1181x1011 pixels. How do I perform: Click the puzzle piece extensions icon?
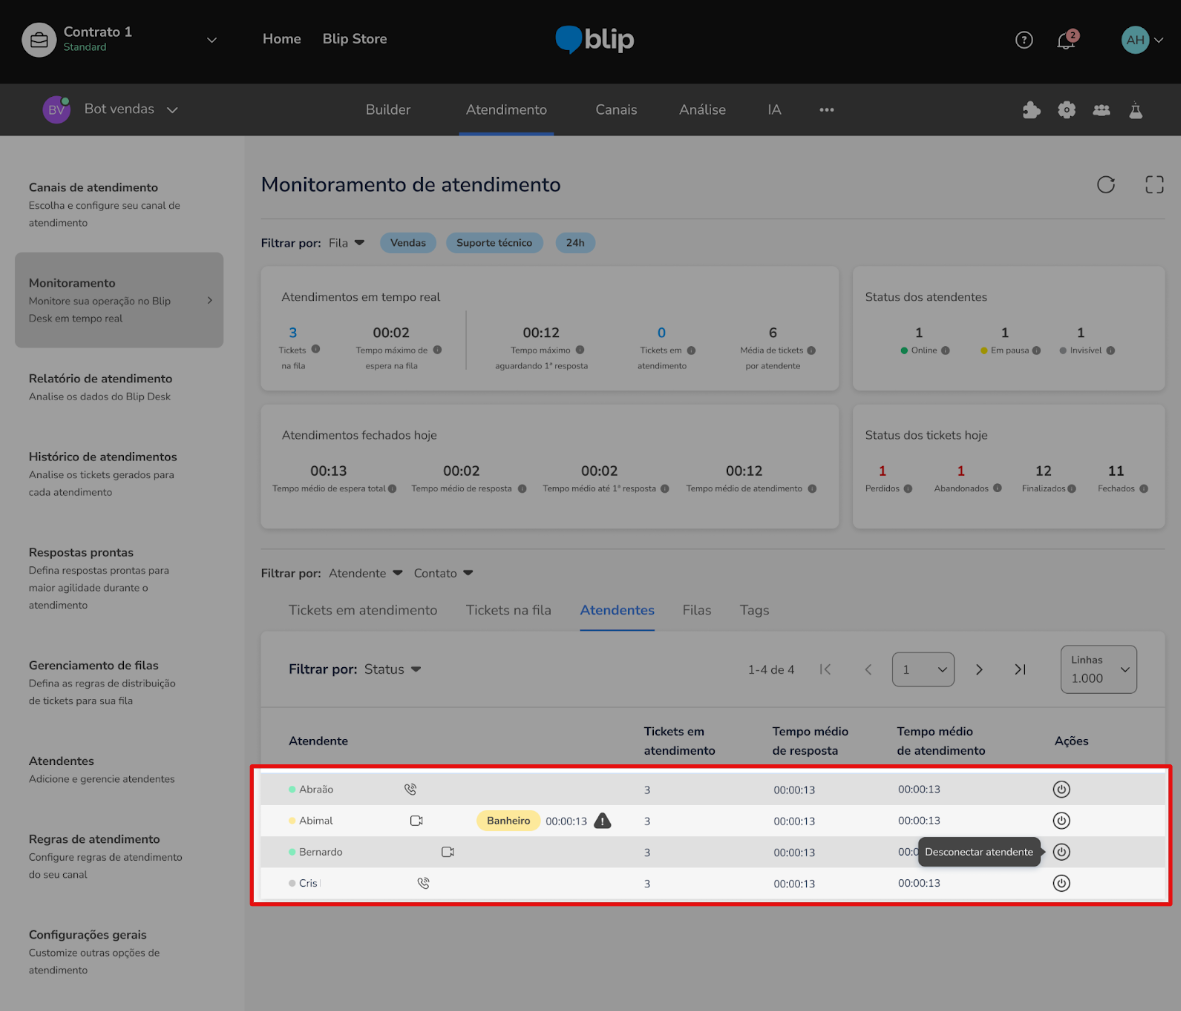click(1031, 110)
